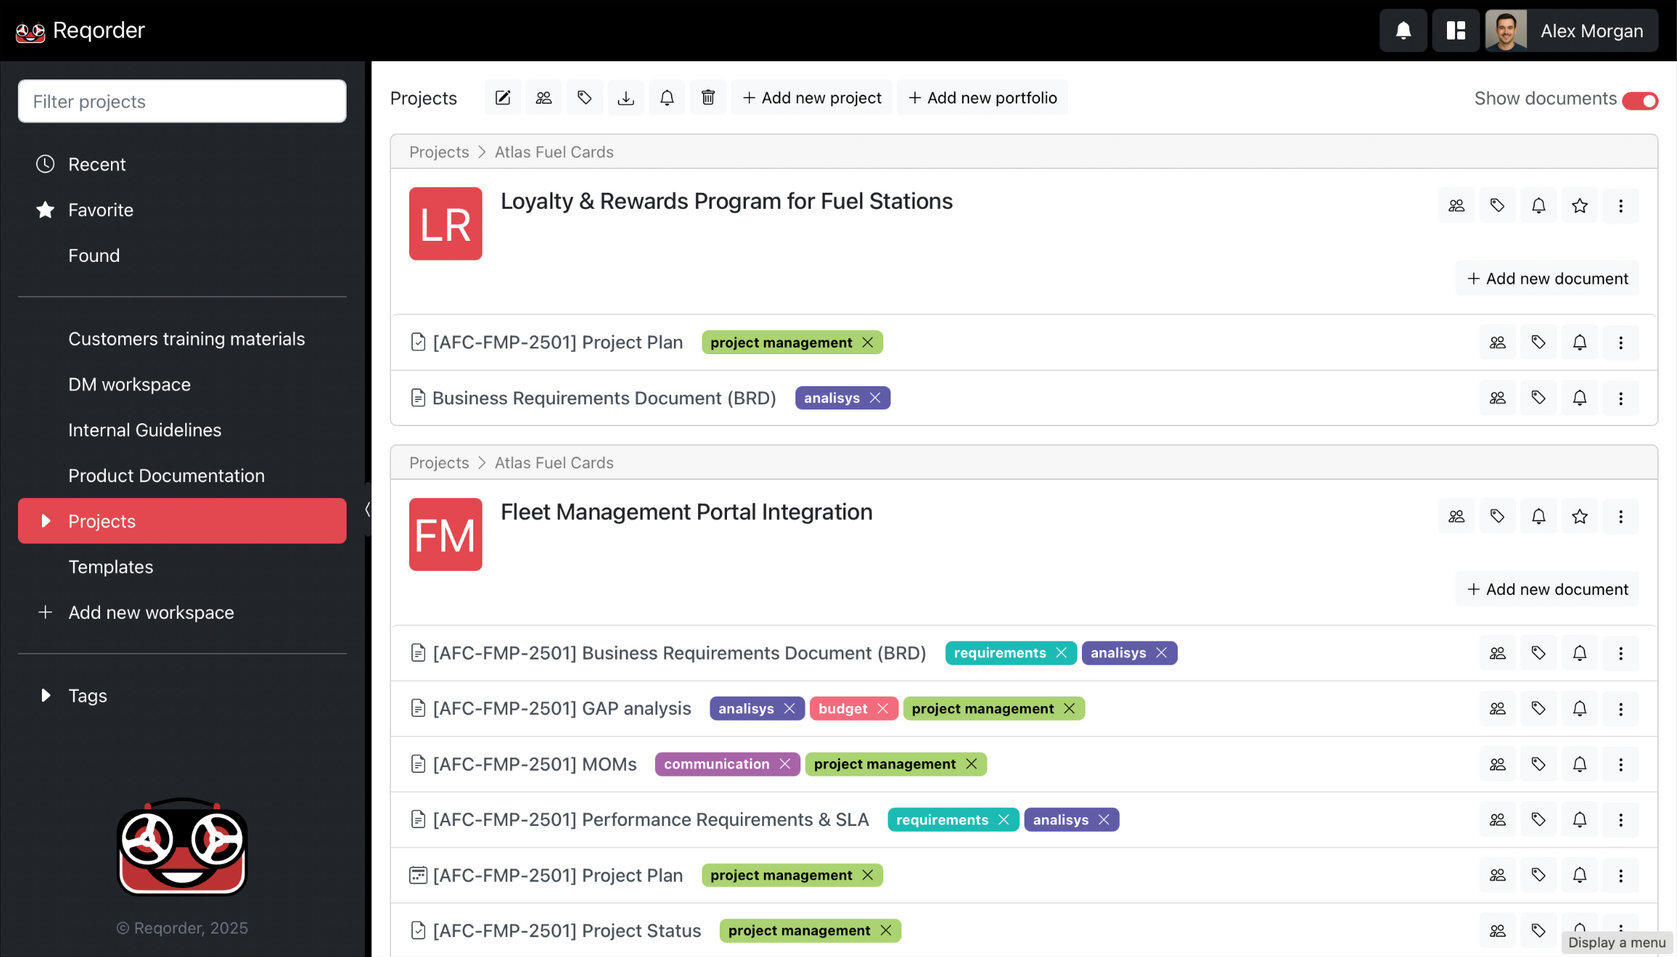Collapse the sidebar using the panel edge handle

coord(368,510)
